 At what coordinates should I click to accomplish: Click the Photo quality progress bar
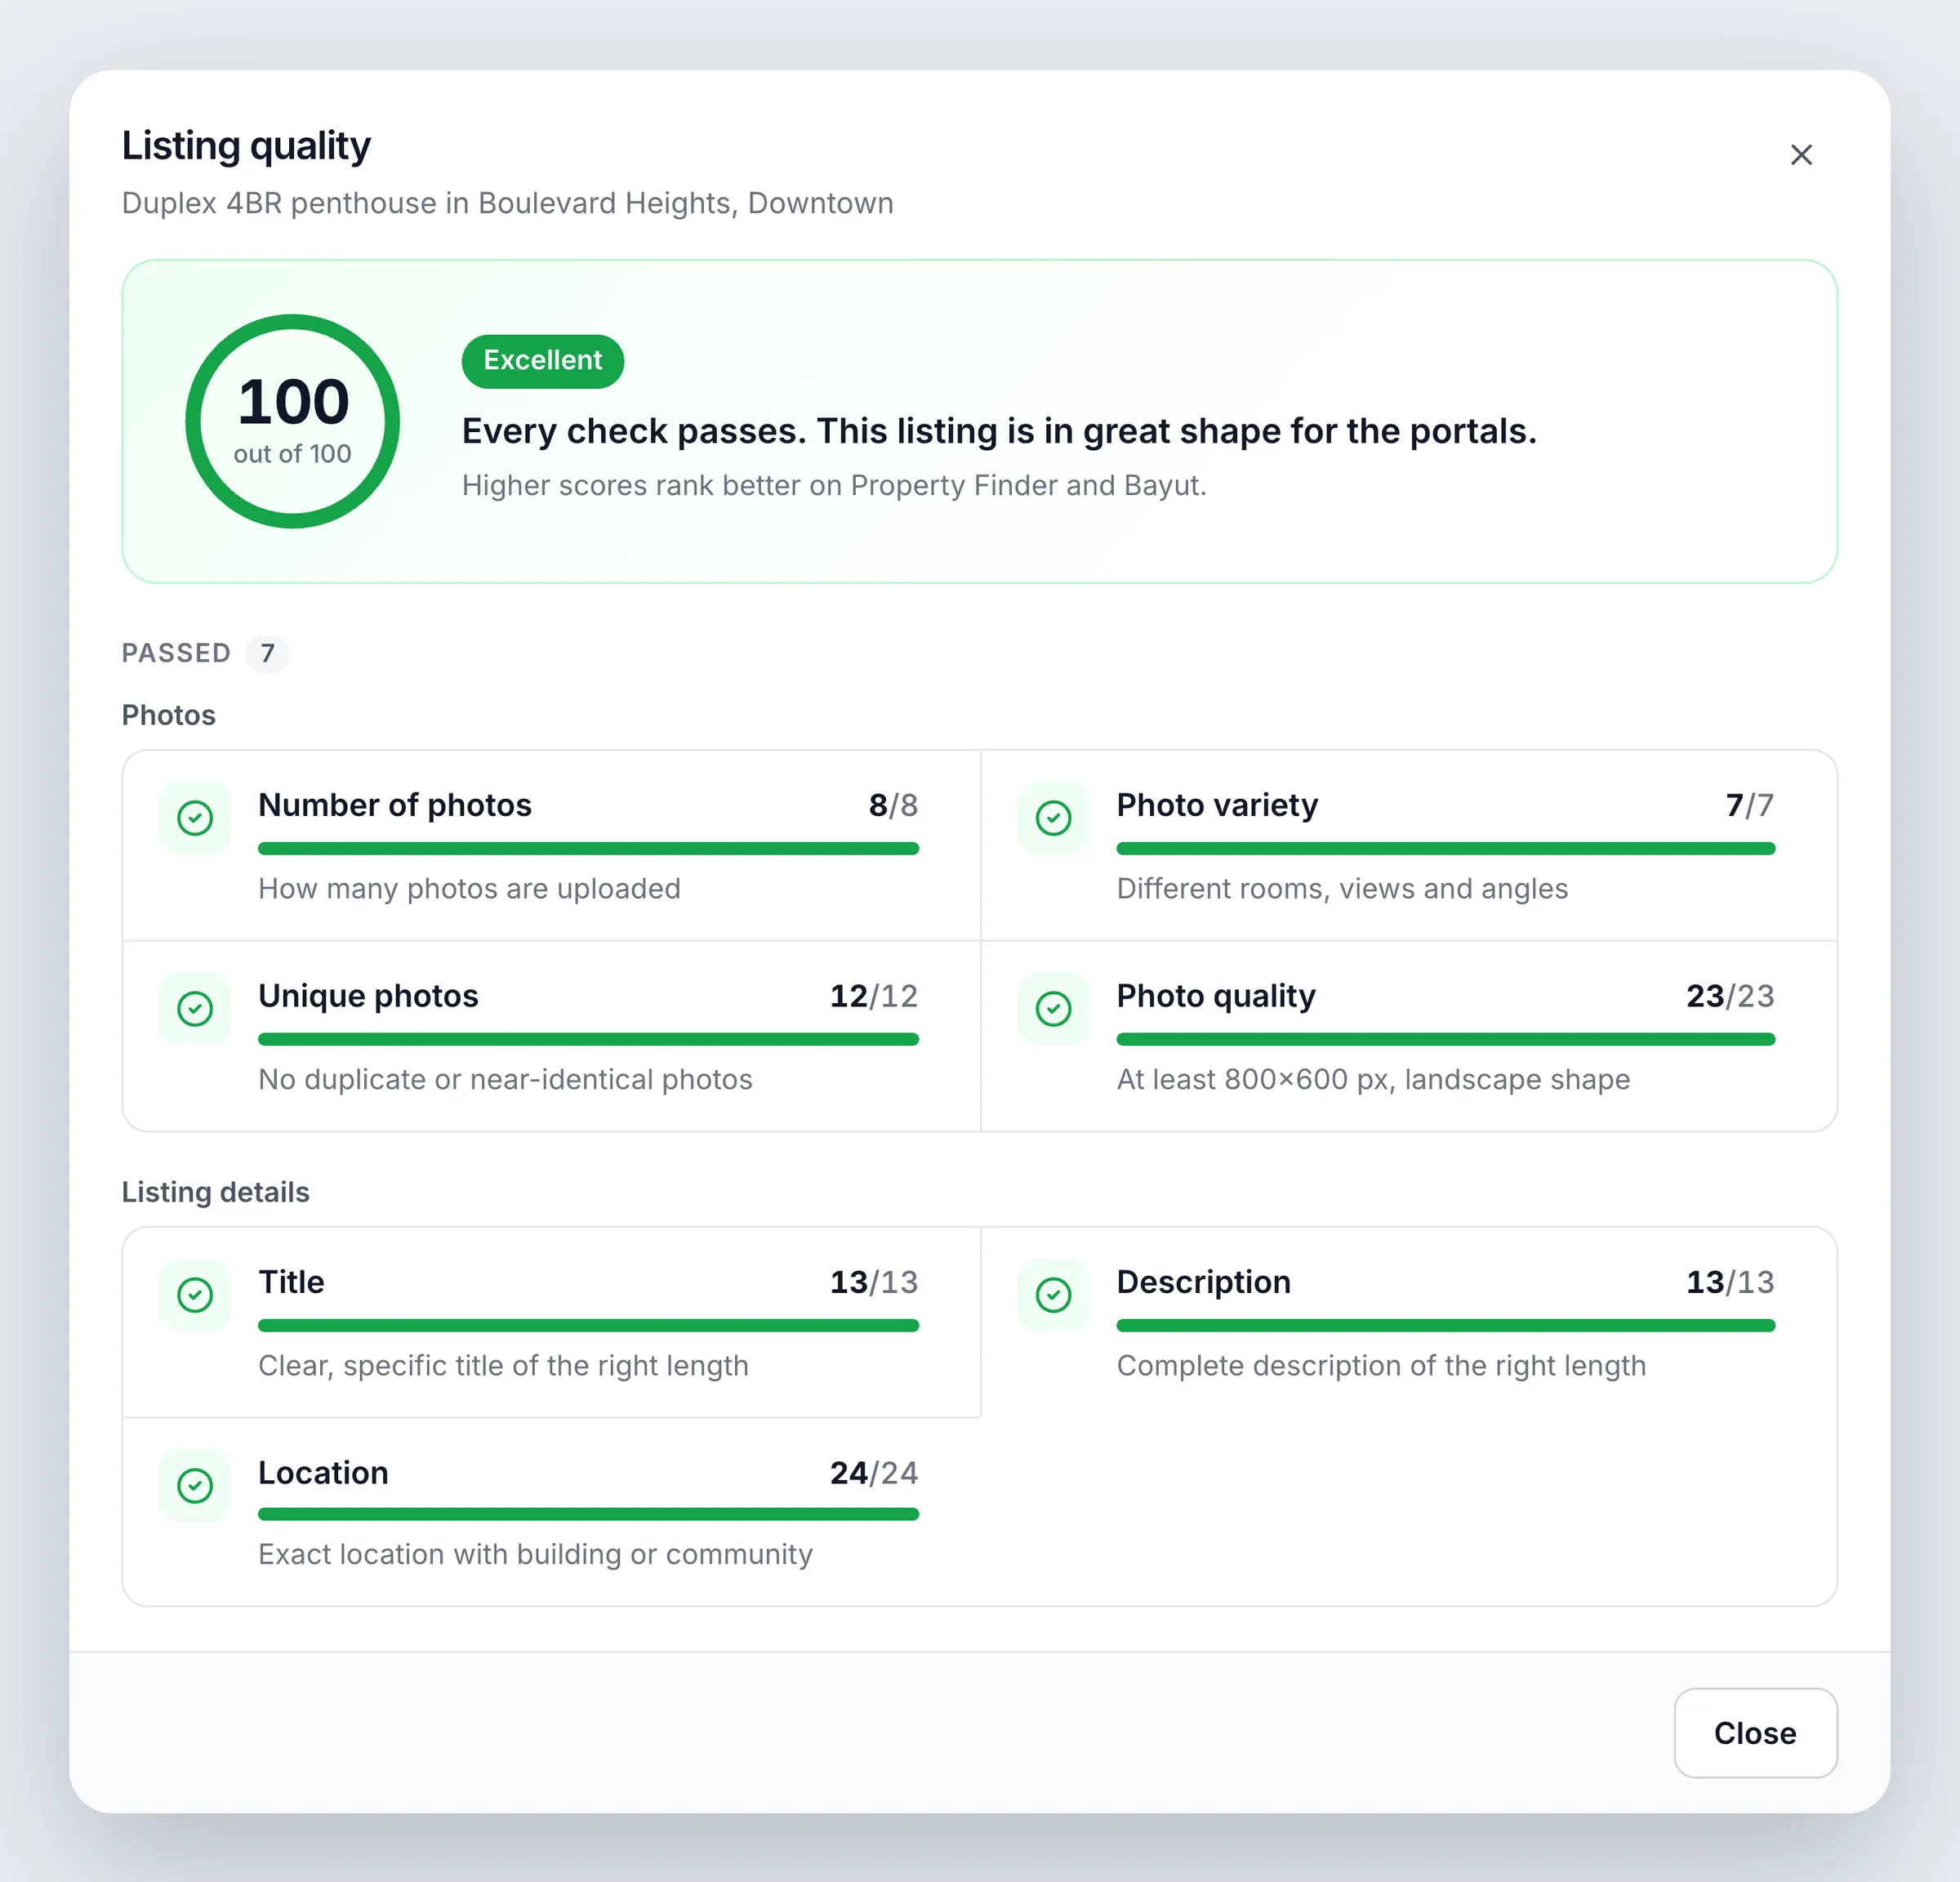(x=1446, y=1039)
